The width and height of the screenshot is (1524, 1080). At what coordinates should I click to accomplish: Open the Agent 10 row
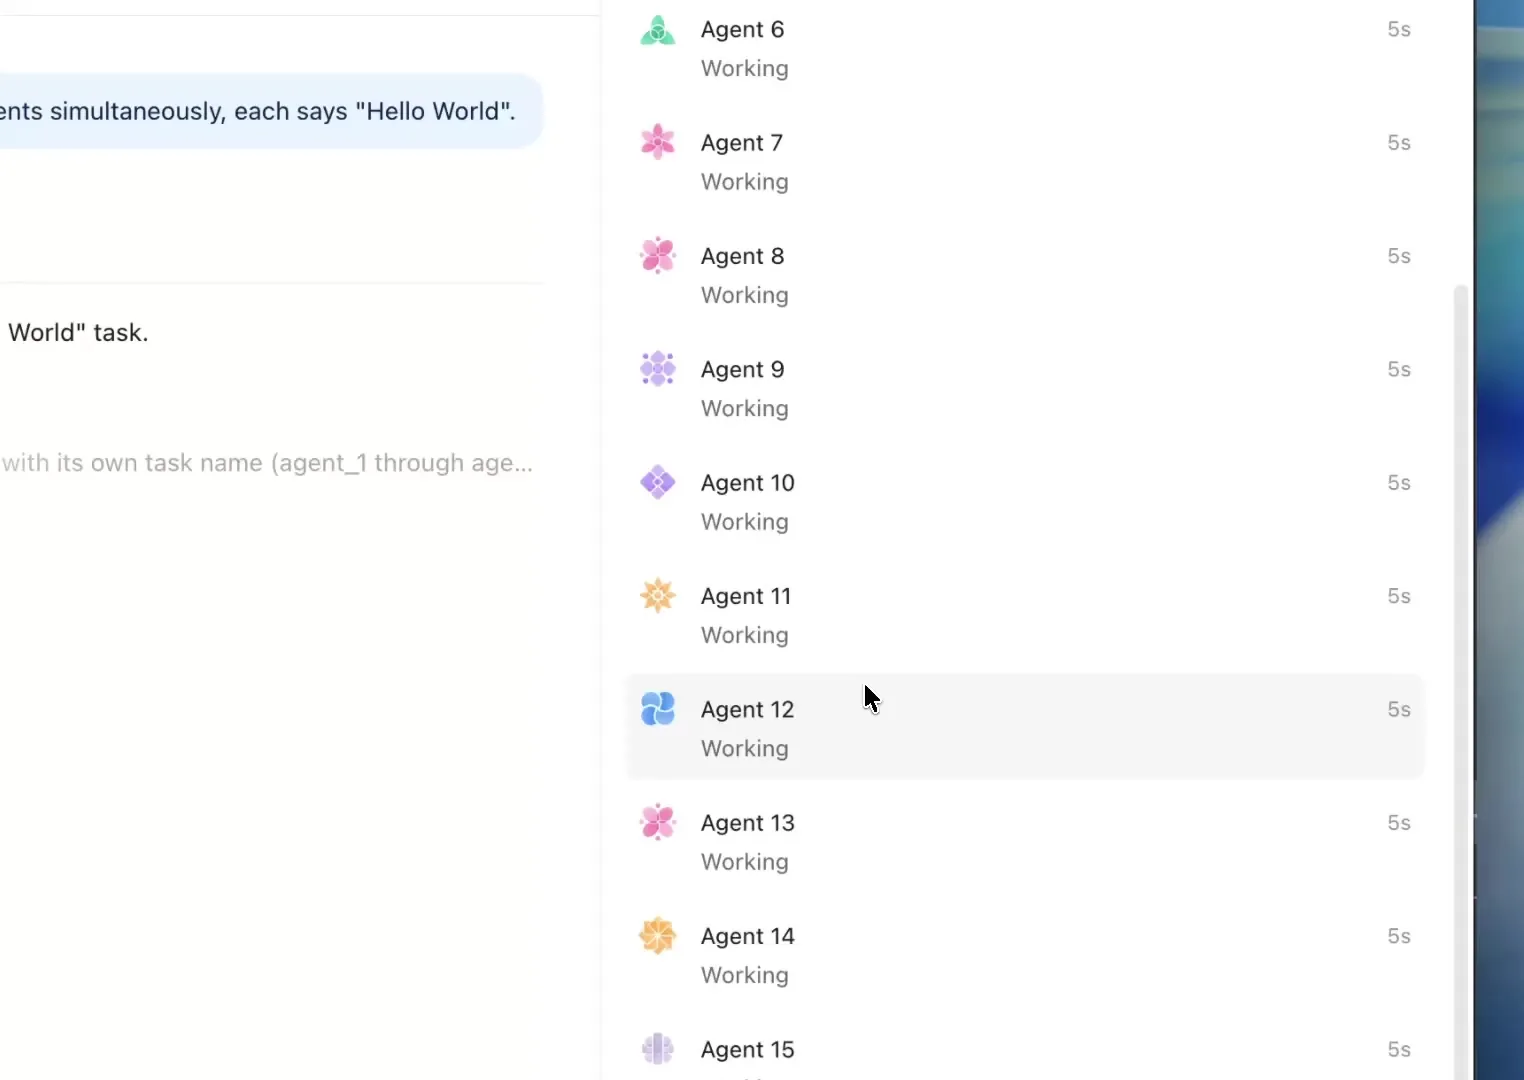pos(1025,501)
